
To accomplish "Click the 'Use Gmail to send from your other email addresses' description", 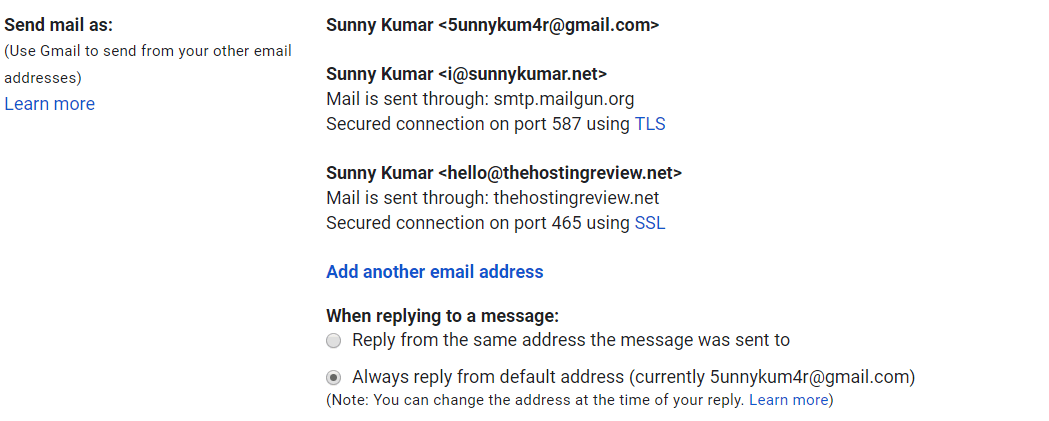I will [148, 64].
